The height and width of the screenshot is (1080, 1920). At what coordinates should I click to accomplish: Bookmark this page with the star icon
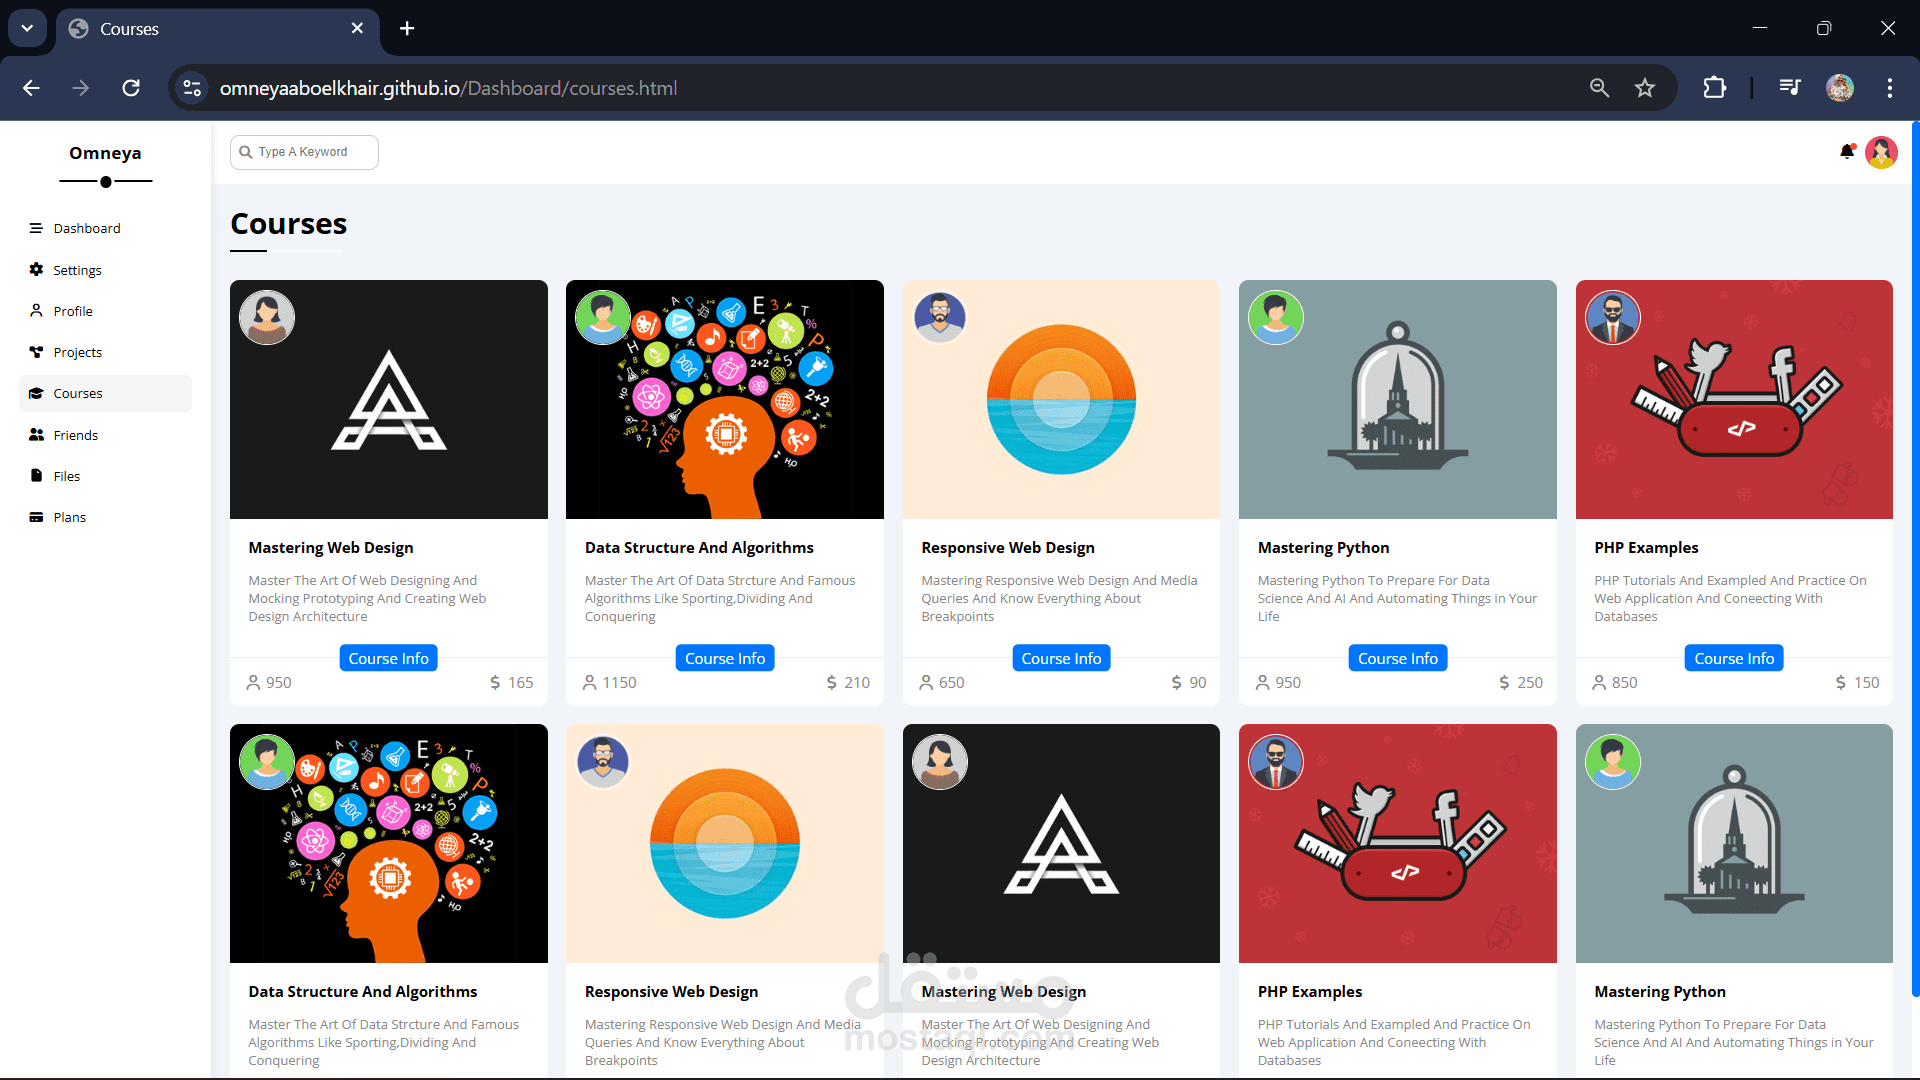click(x=1645, y=88)
